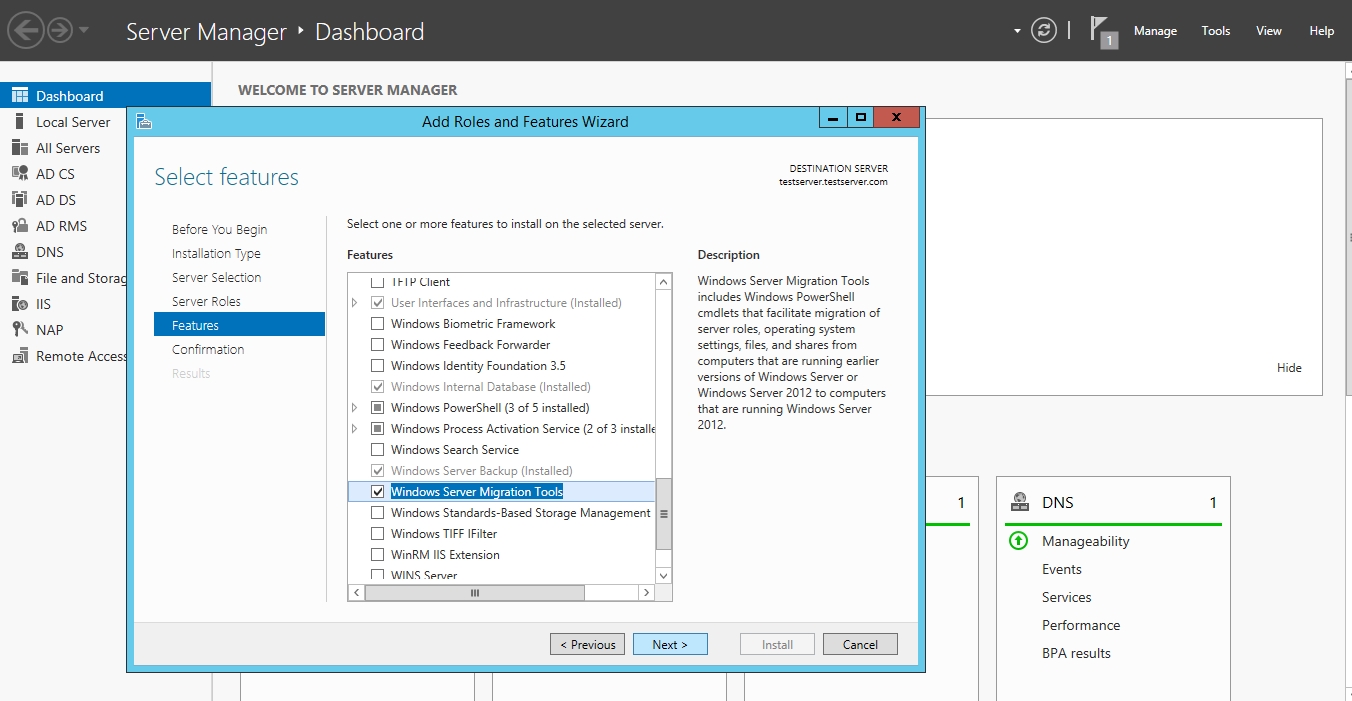
Task: Open Services in DNS tile
Action: click(1067, 597)
